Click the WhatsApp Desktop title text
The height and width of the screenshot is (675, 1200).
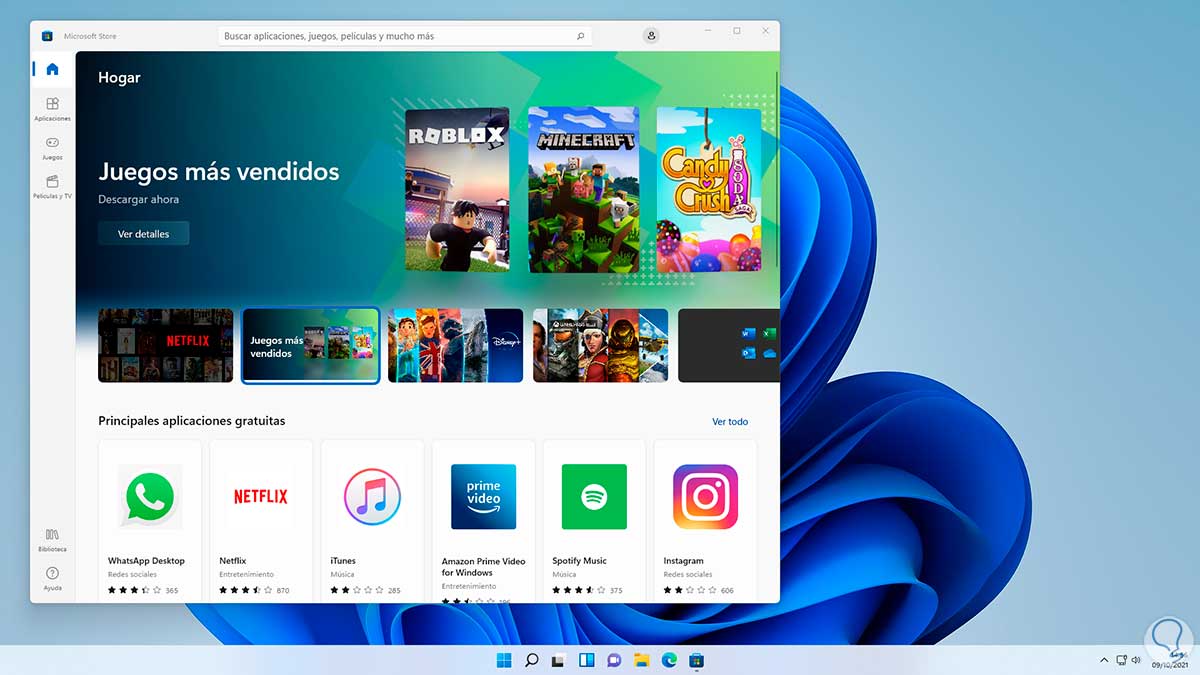[x=146, y=561]
